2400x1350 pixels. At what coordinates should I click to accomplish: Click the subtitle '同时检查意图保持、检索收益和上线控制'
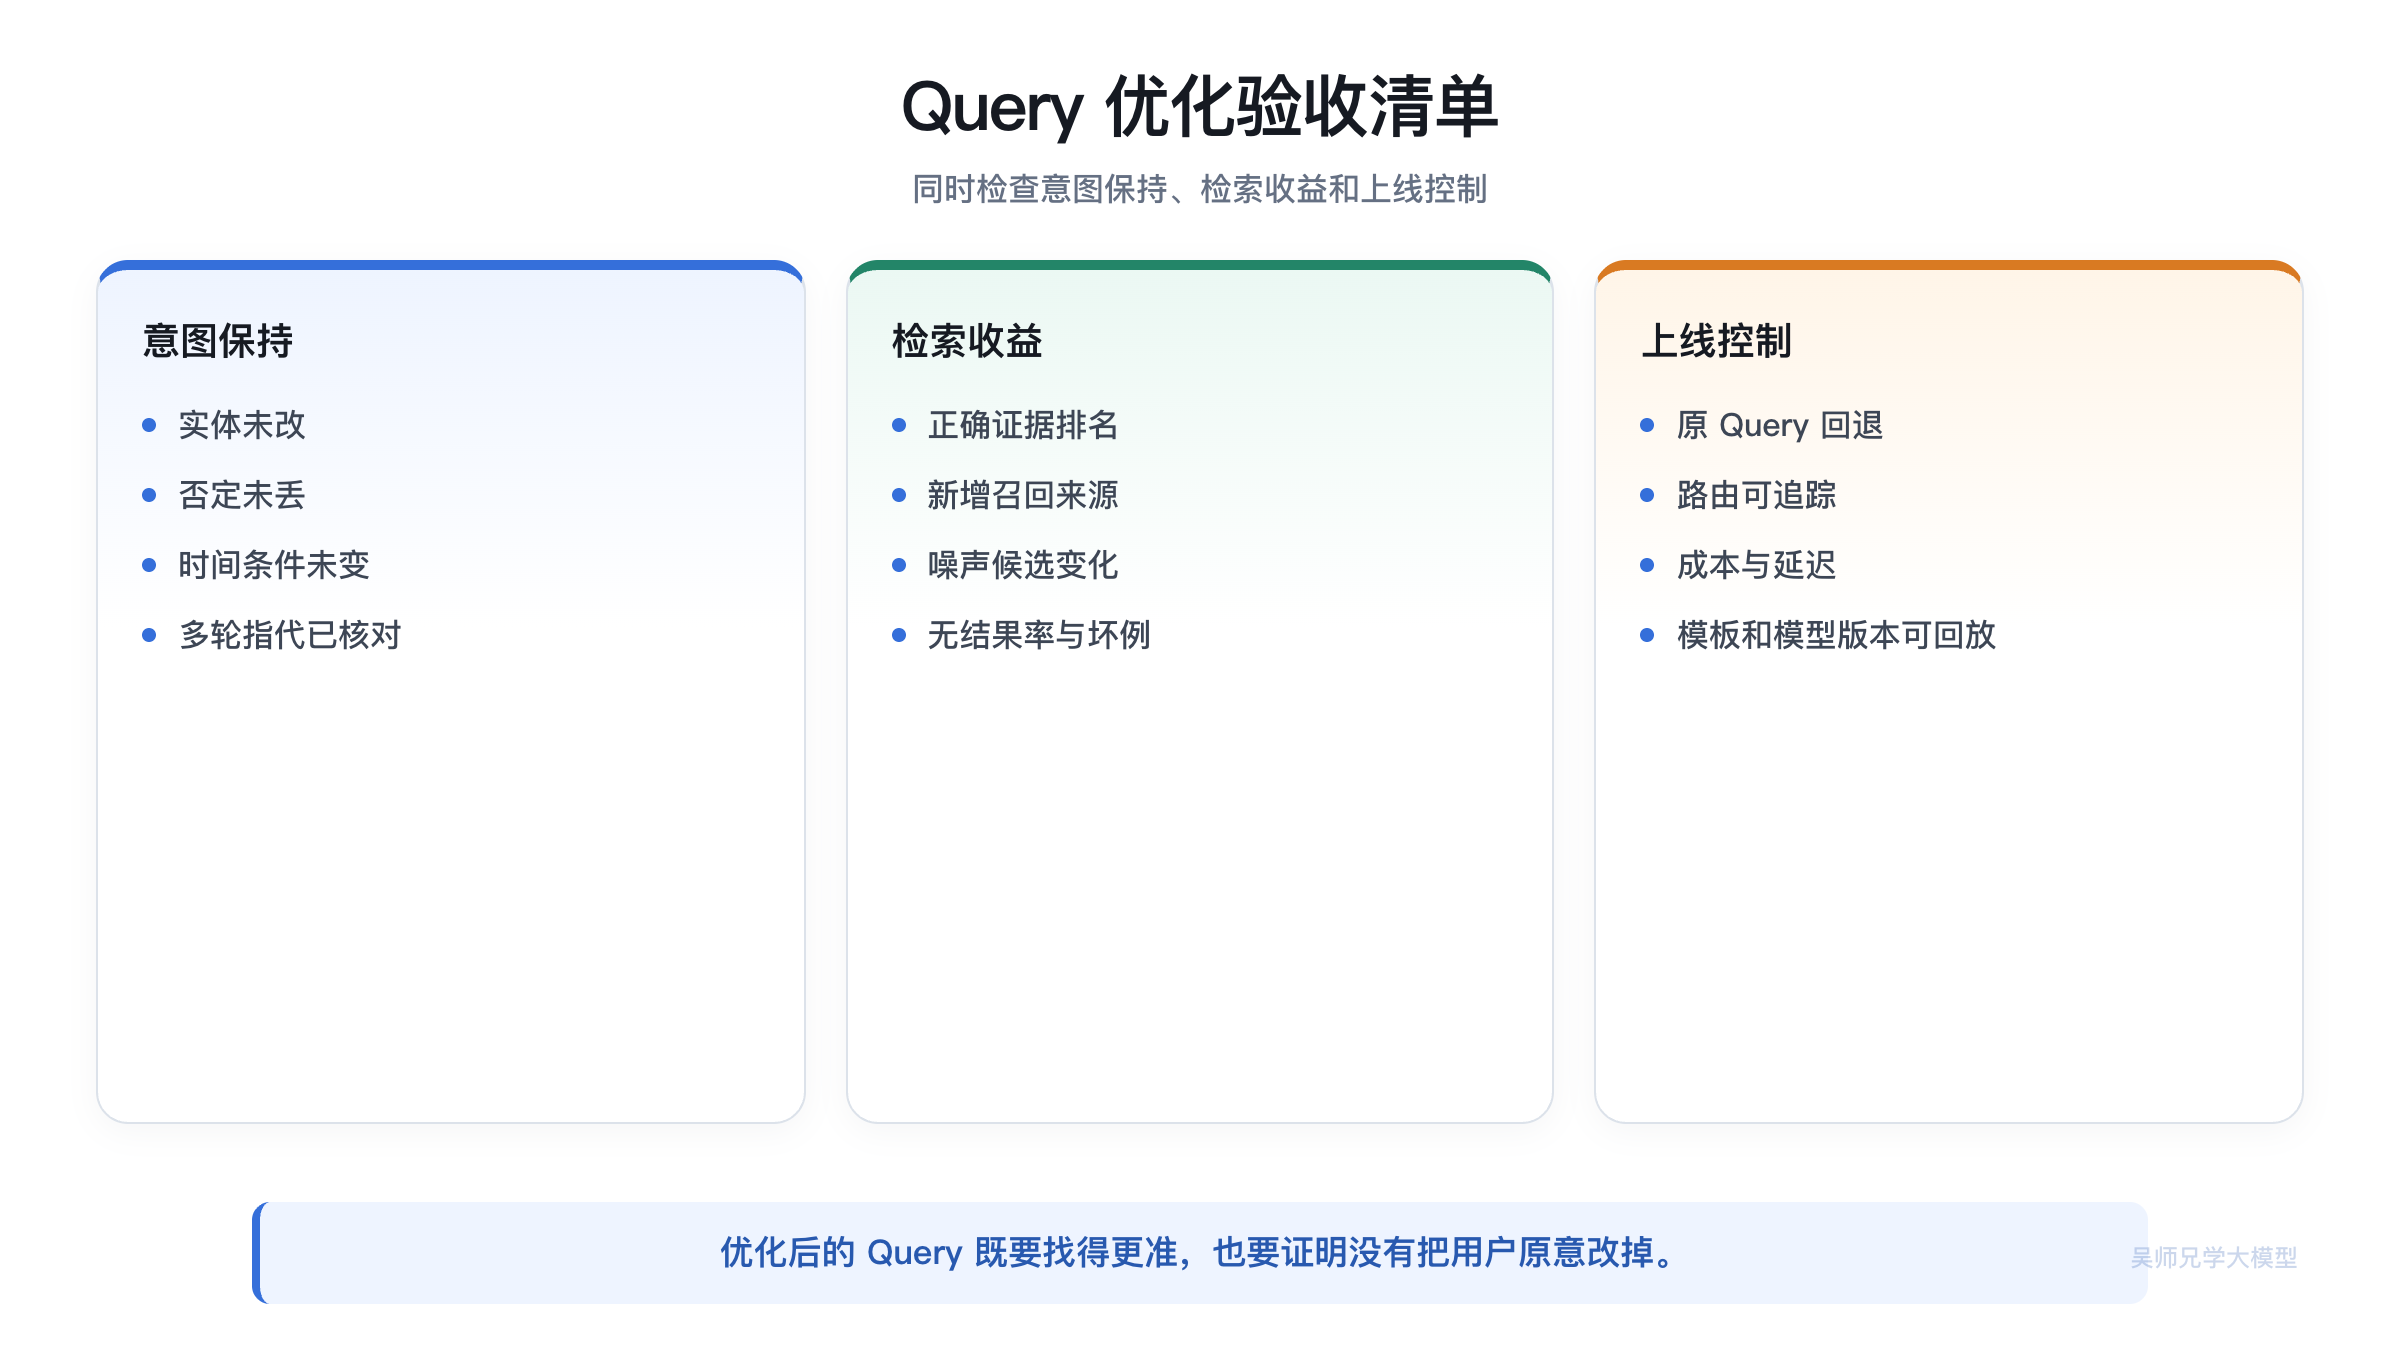1199,189
